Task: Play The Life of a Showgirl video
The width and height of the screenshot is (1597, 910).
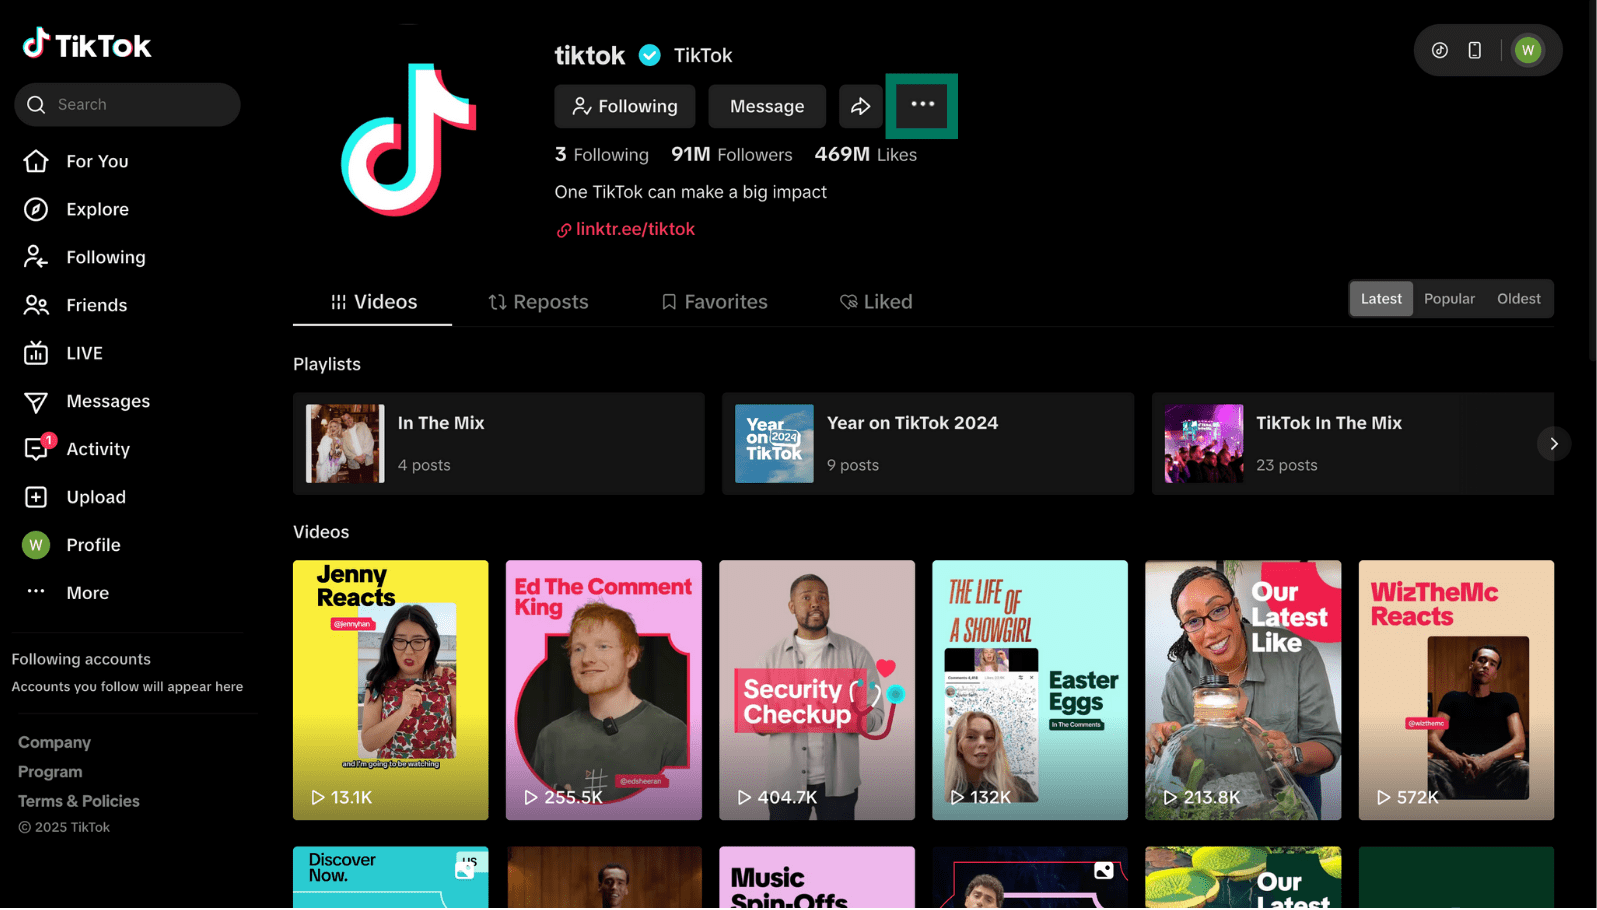Action: (x=1030, y=690)
